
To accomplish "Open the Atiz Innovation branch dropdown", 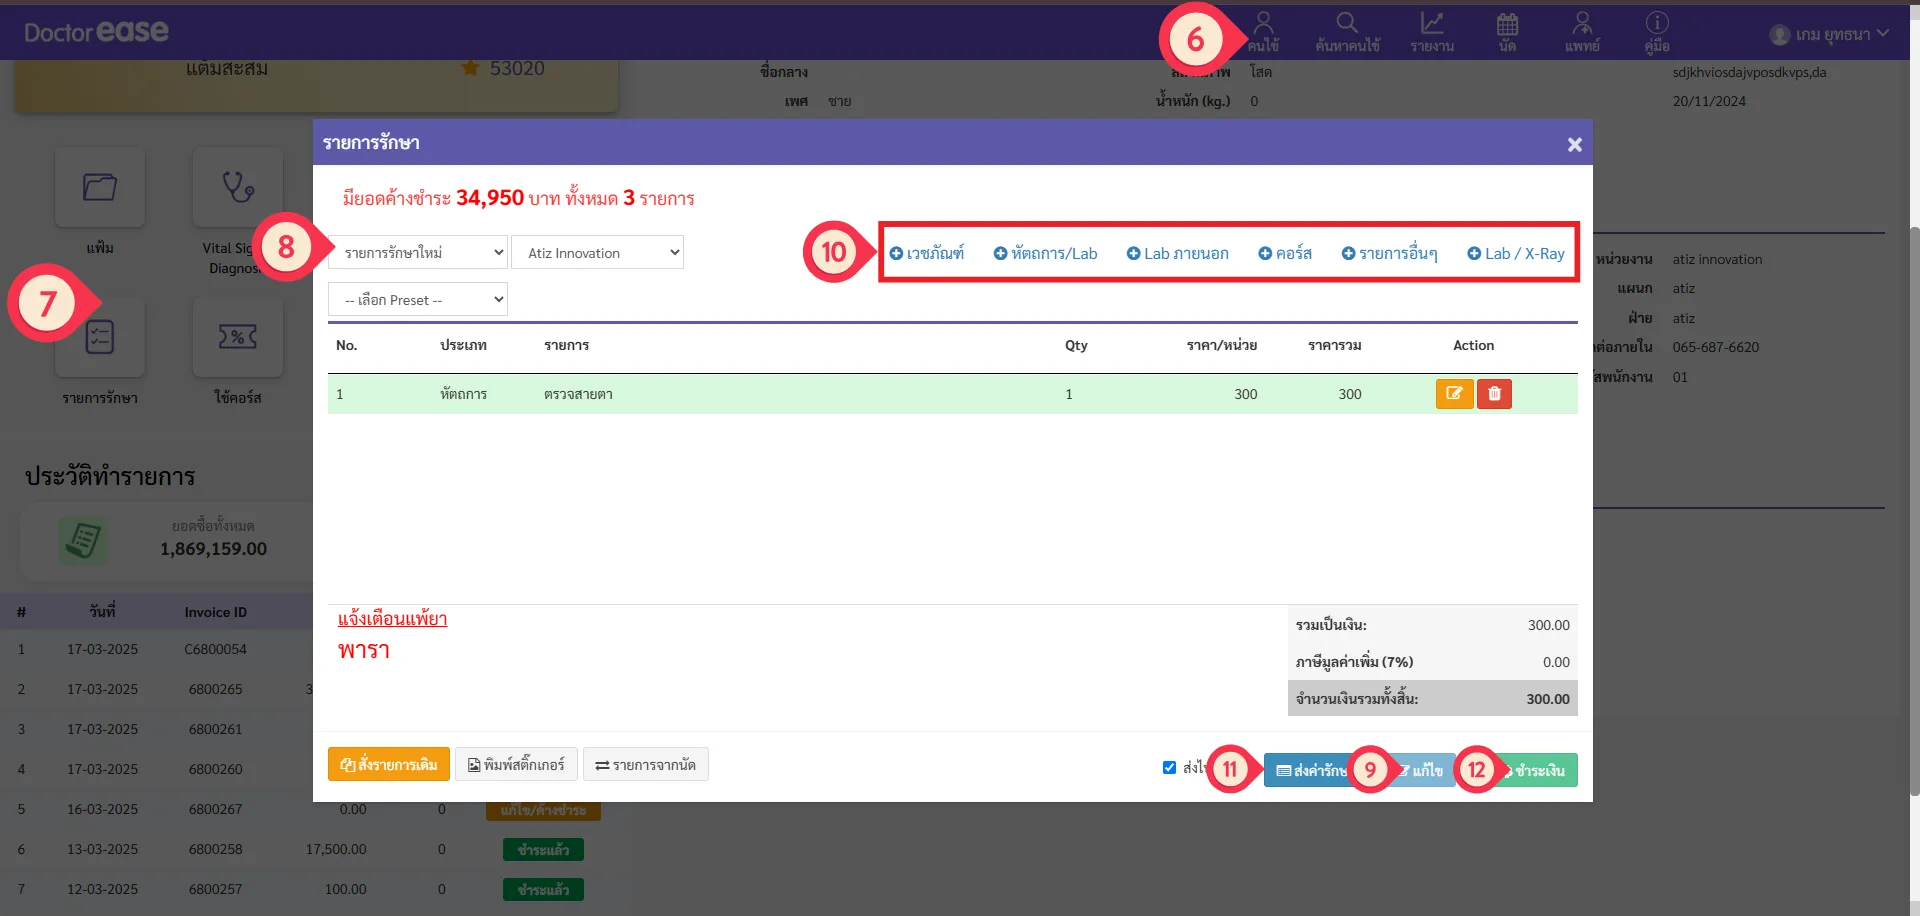I will coord(598,253).
